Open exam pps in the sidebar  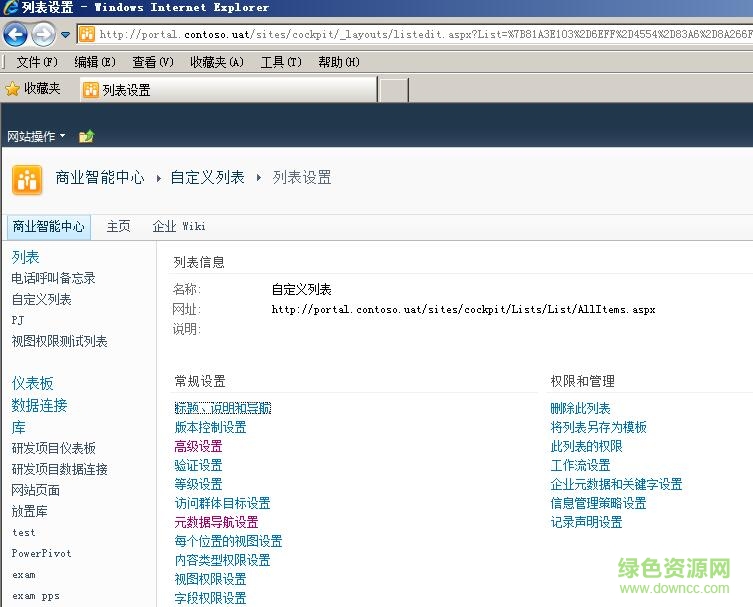pyautogui.click(x=36, y=596)
